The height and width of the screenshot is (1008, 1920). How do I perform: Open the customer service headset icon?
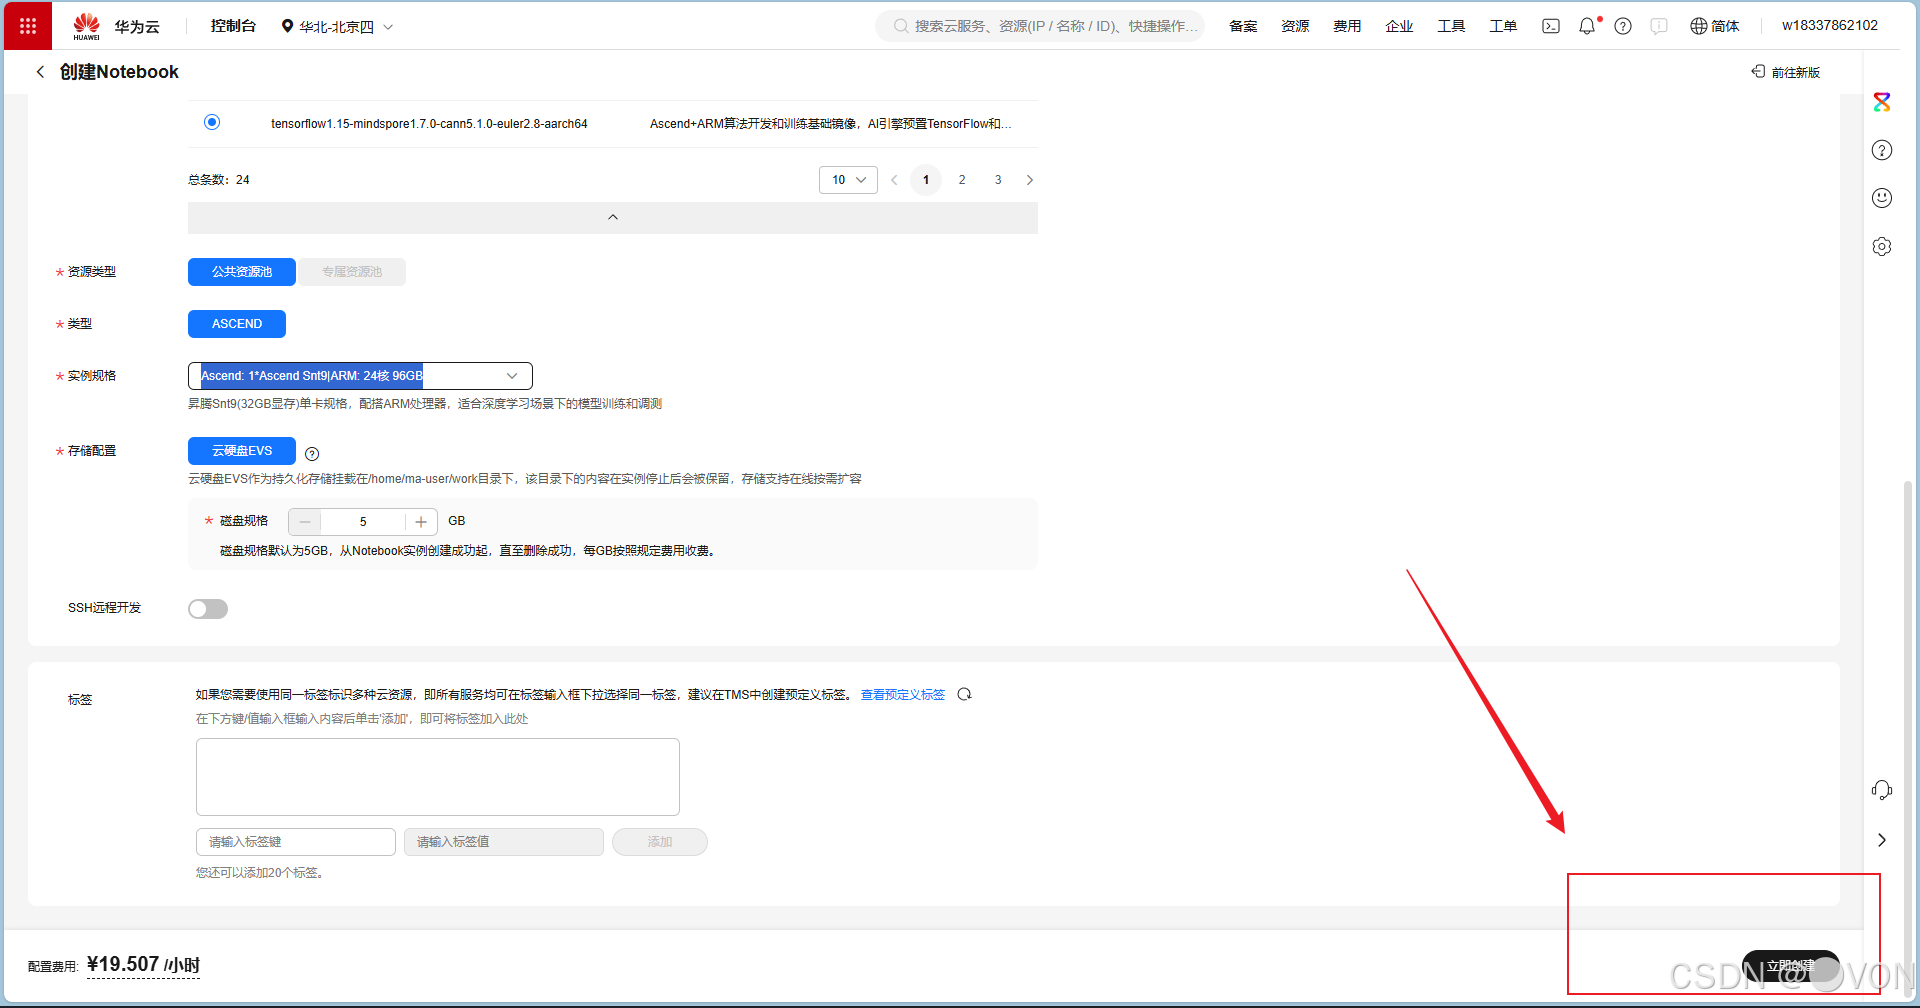pos(1882,790)
